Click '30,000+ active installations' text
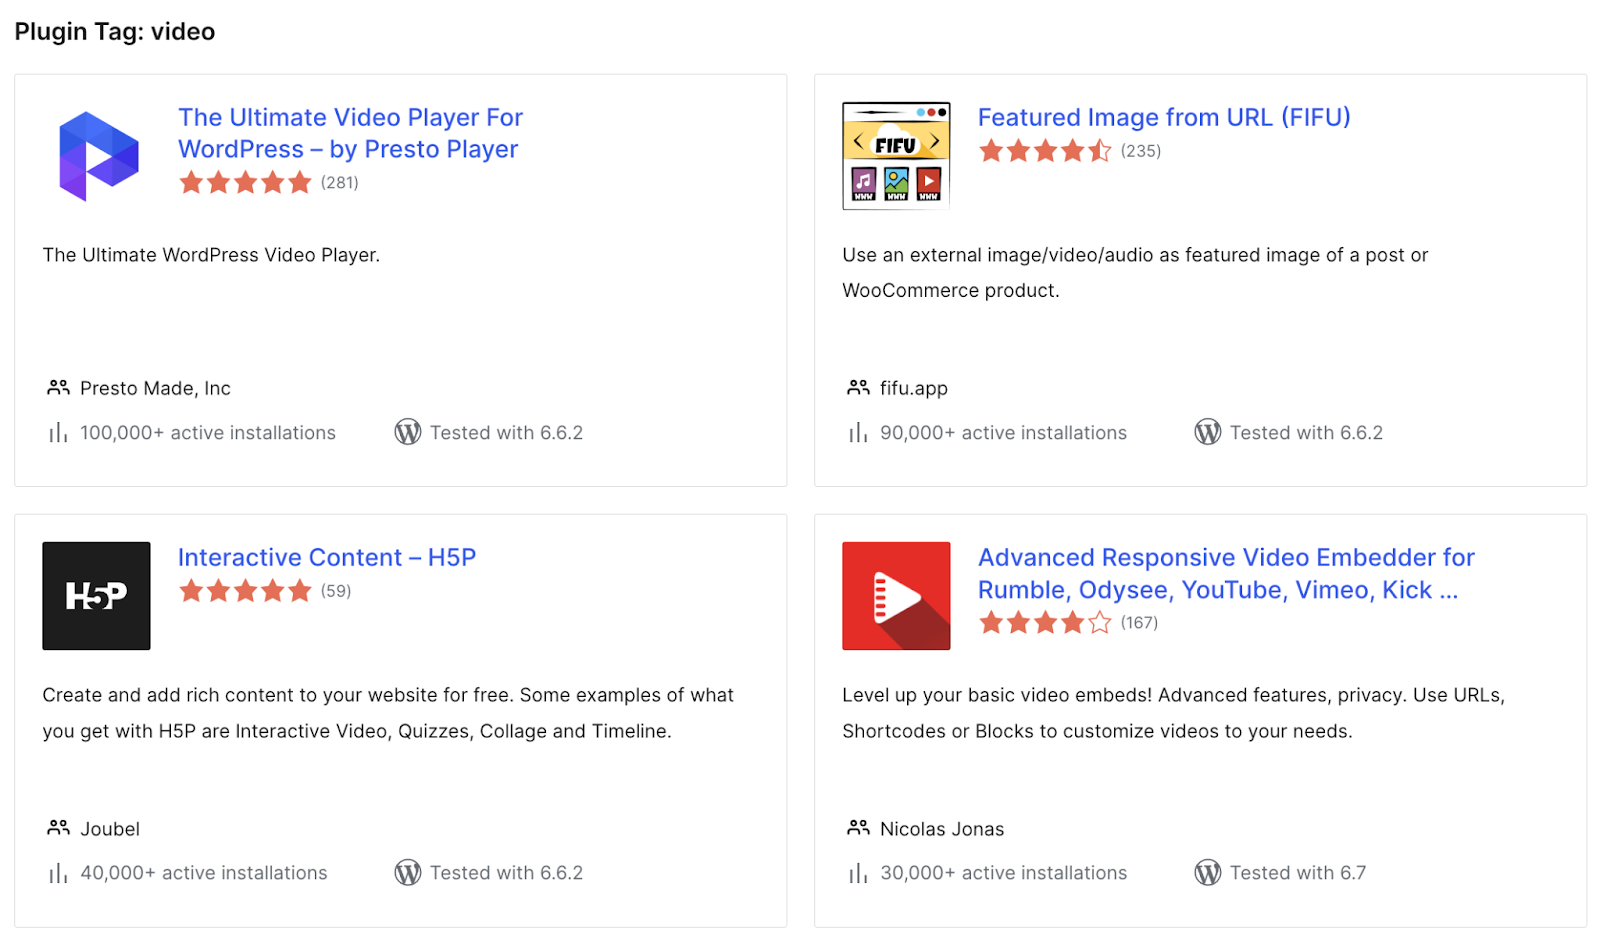Image resolution: width=1600 pixels, height=937 pixels. tap(1003, 873)
